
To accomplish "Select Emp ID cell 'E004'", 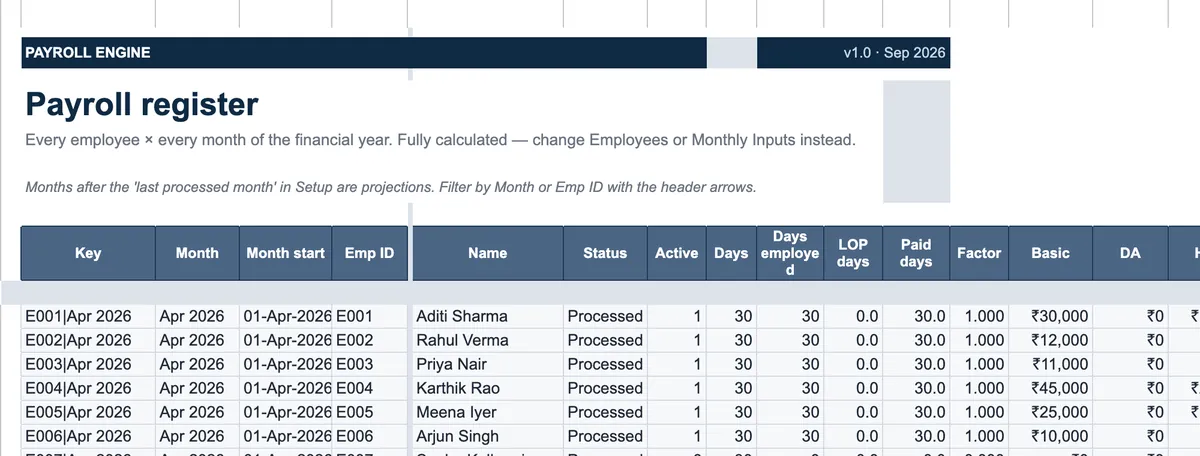I will click(x=369, y=388).
